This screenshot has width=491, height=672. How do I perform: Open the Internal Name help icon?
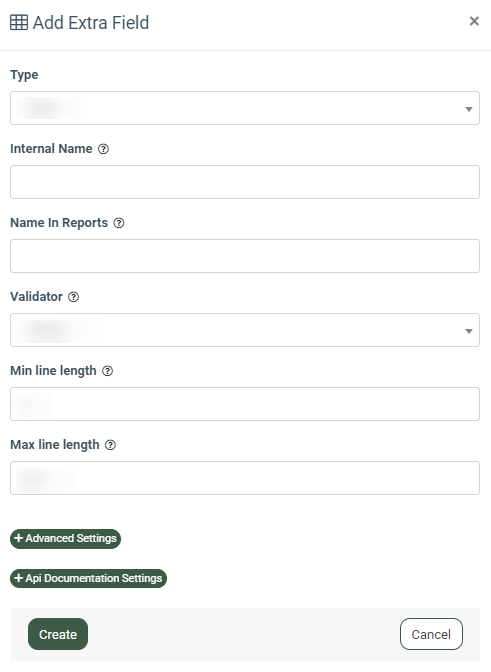(103, 149)
